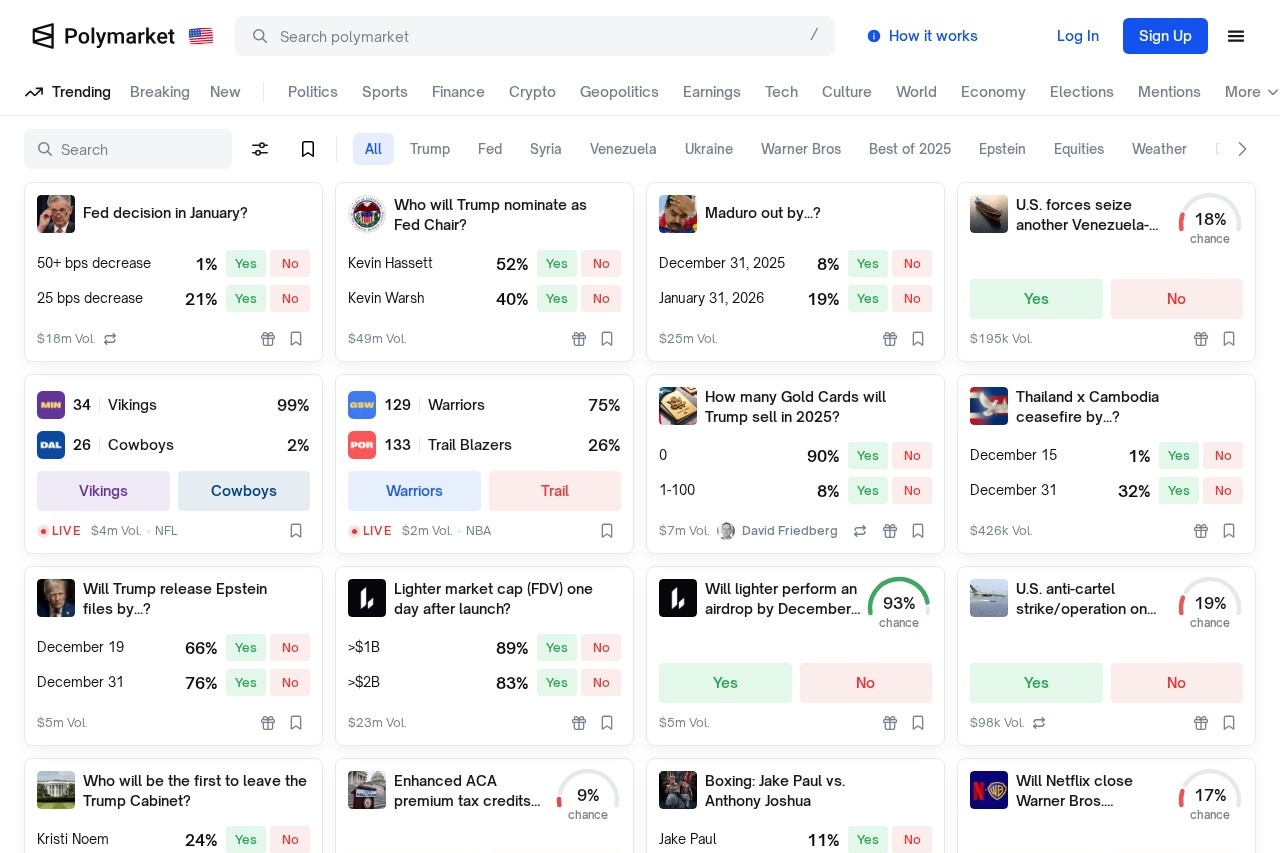Bookmark the Warriors vs Trail Blazers market
This screenshot has height=853, width=1280.
point(607,531)
